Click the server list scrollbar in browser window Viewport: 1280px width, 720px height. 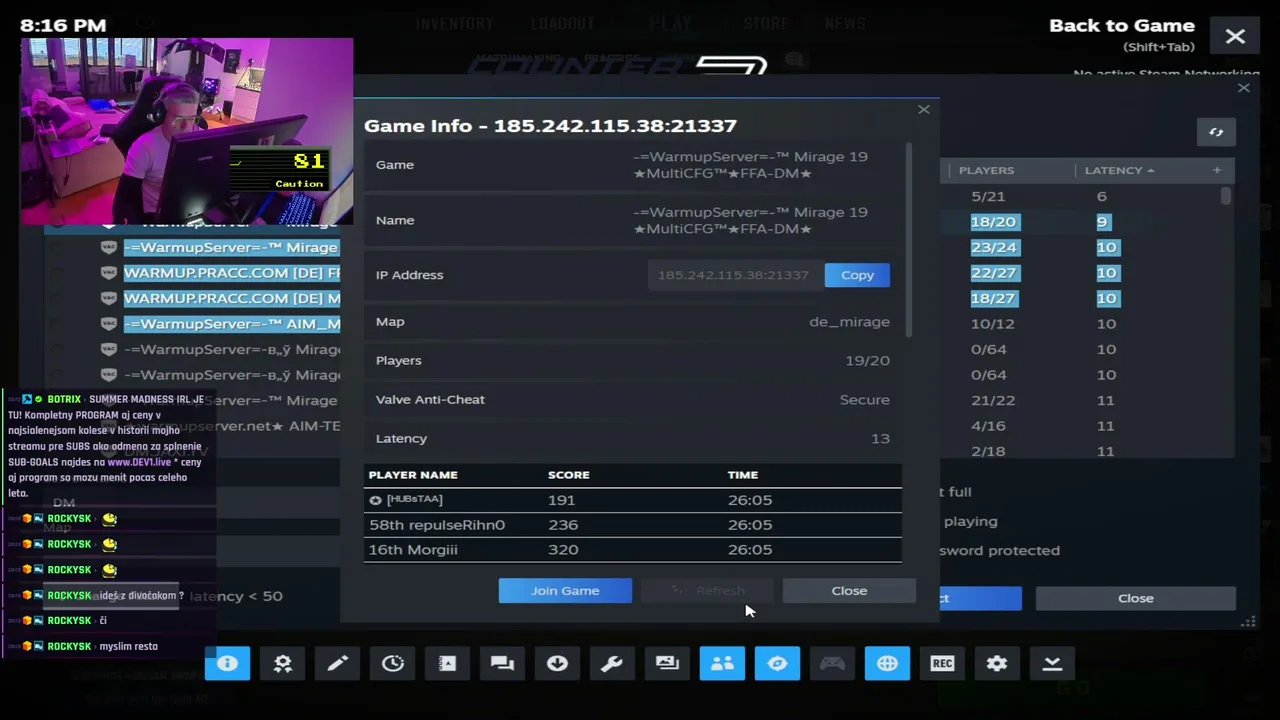pyautogui.click(x=1226, y=196)
